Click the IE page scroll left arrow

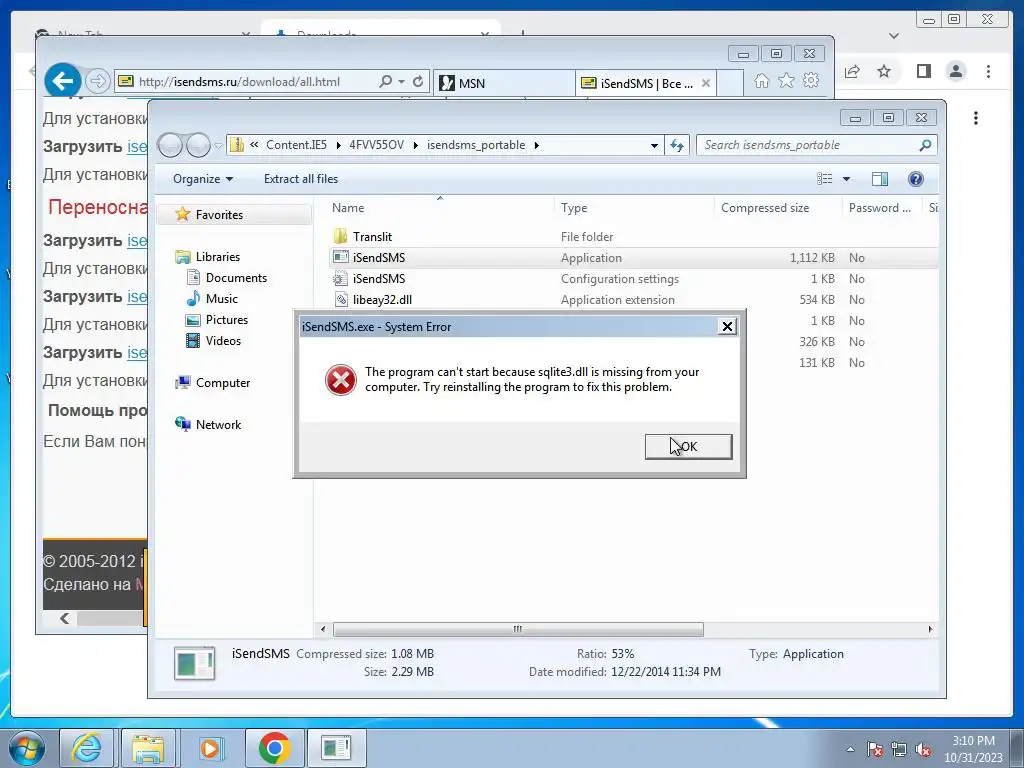tap(64, 618)
